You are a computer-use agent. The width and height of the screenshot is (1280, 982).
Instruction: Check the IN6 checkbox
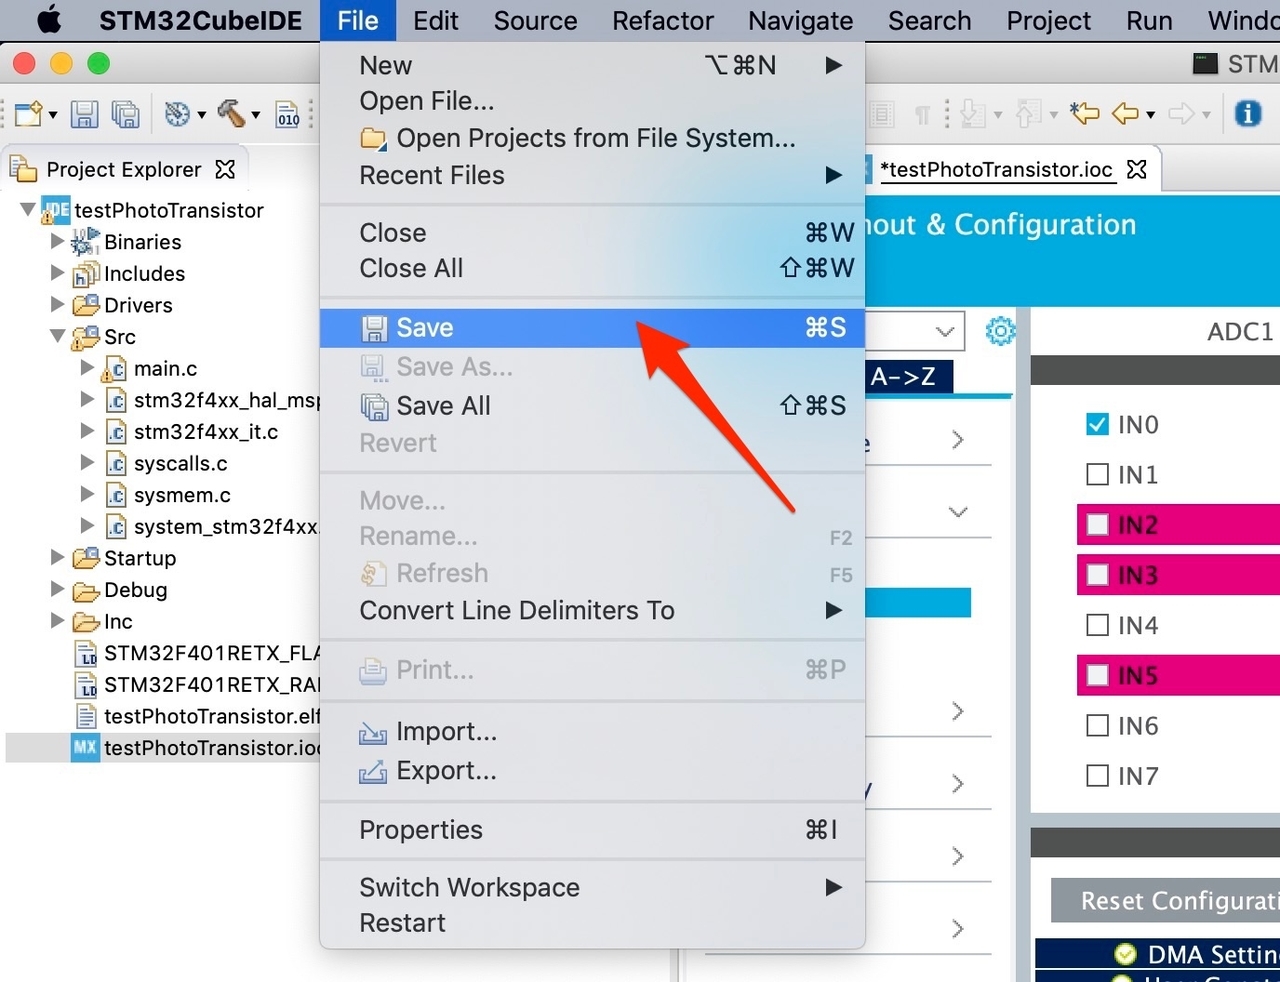(1097, 725)
